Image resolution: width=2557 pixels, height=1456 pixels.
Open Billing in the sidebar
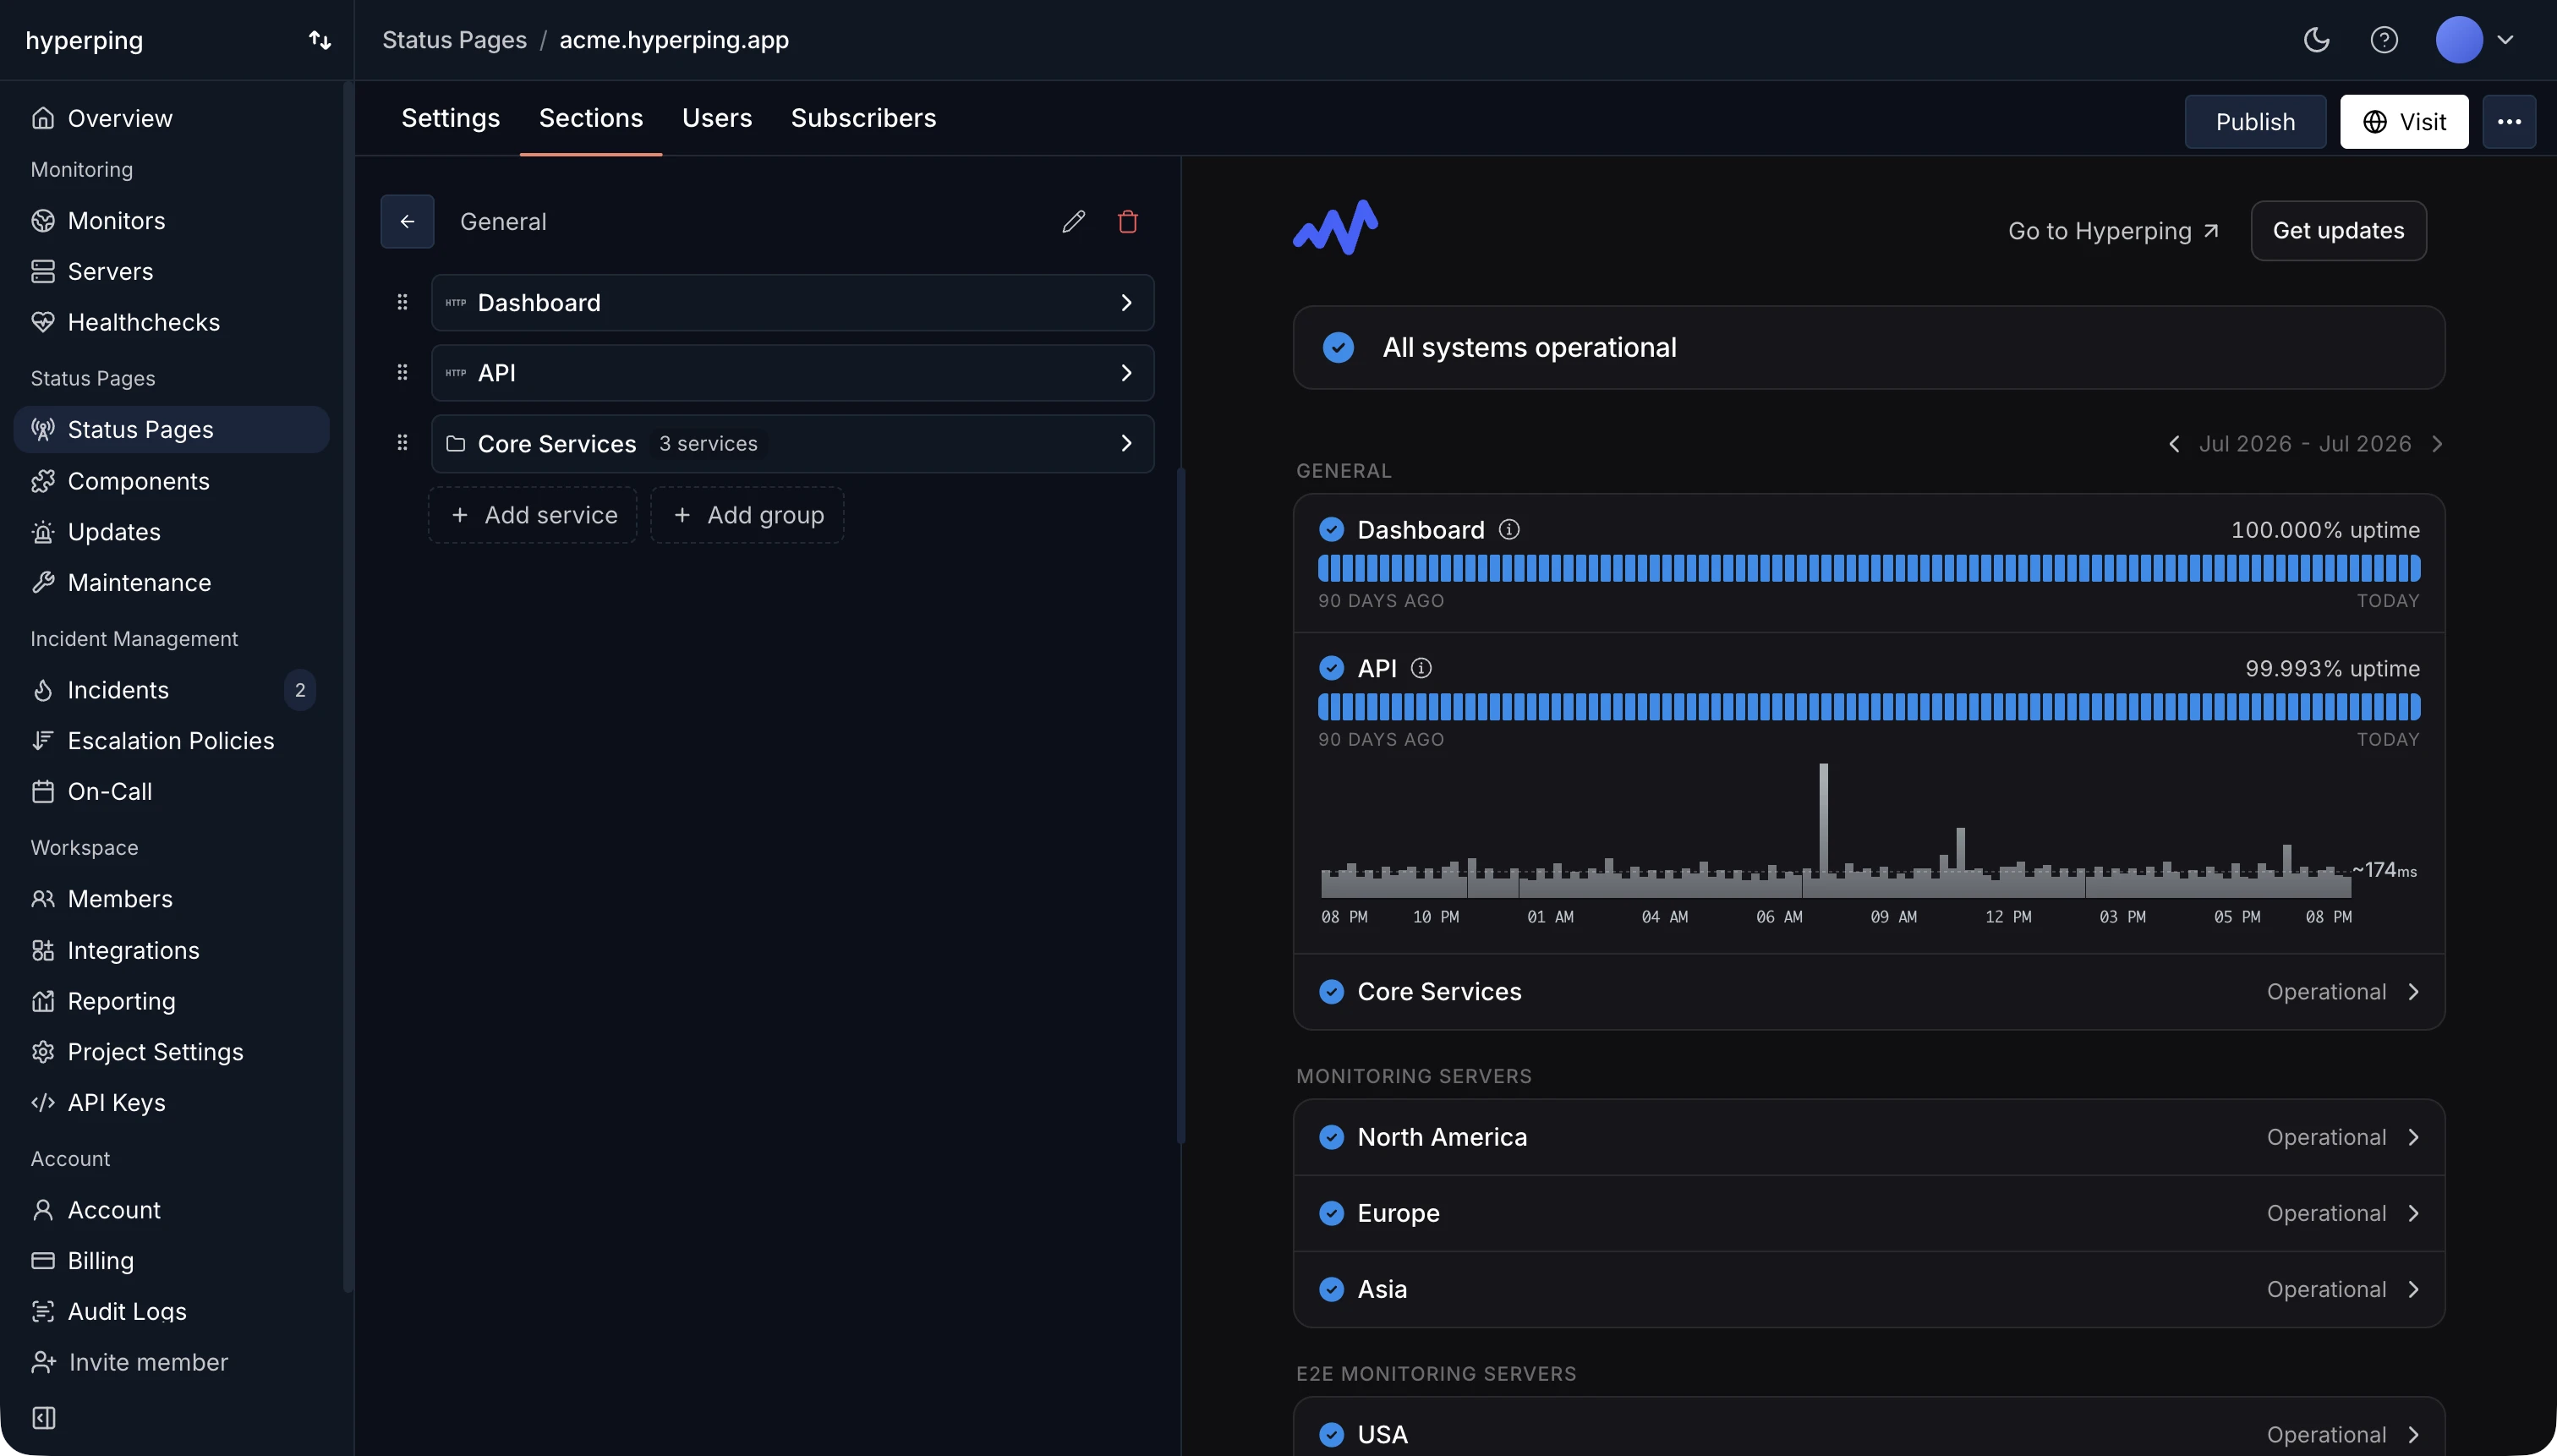[172, 1260]
